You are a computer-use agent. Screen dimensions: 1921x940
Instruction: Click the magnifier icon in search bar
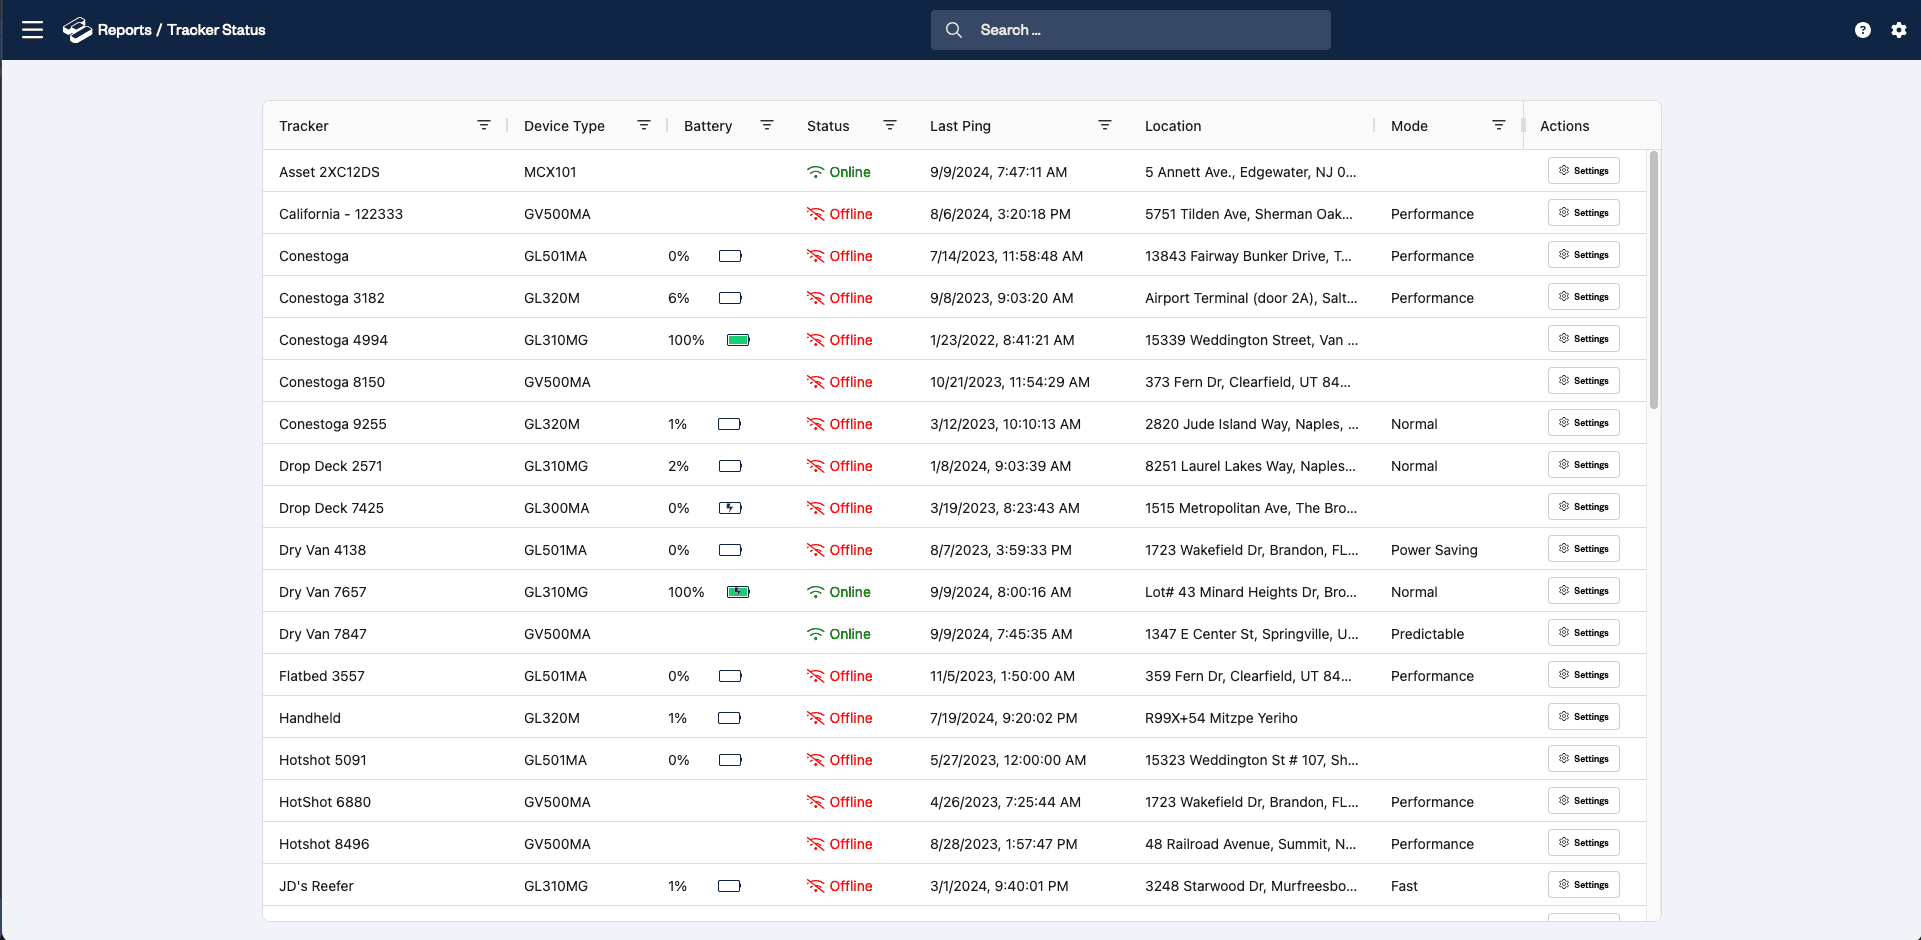pos(954,30)
